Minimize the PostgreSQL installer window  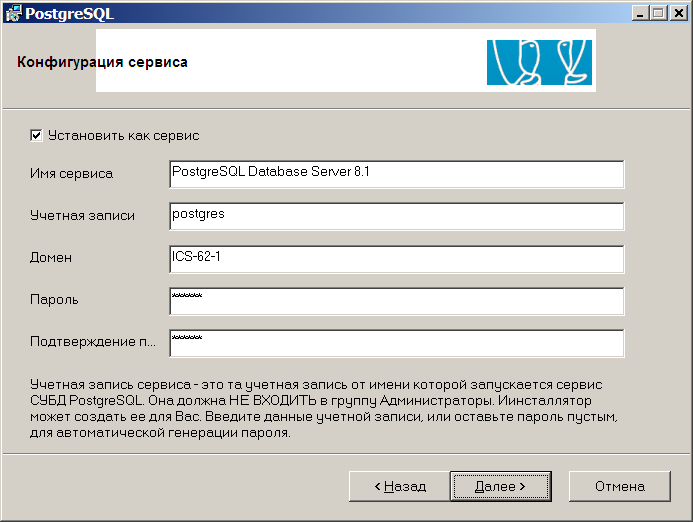pos(640,13)
